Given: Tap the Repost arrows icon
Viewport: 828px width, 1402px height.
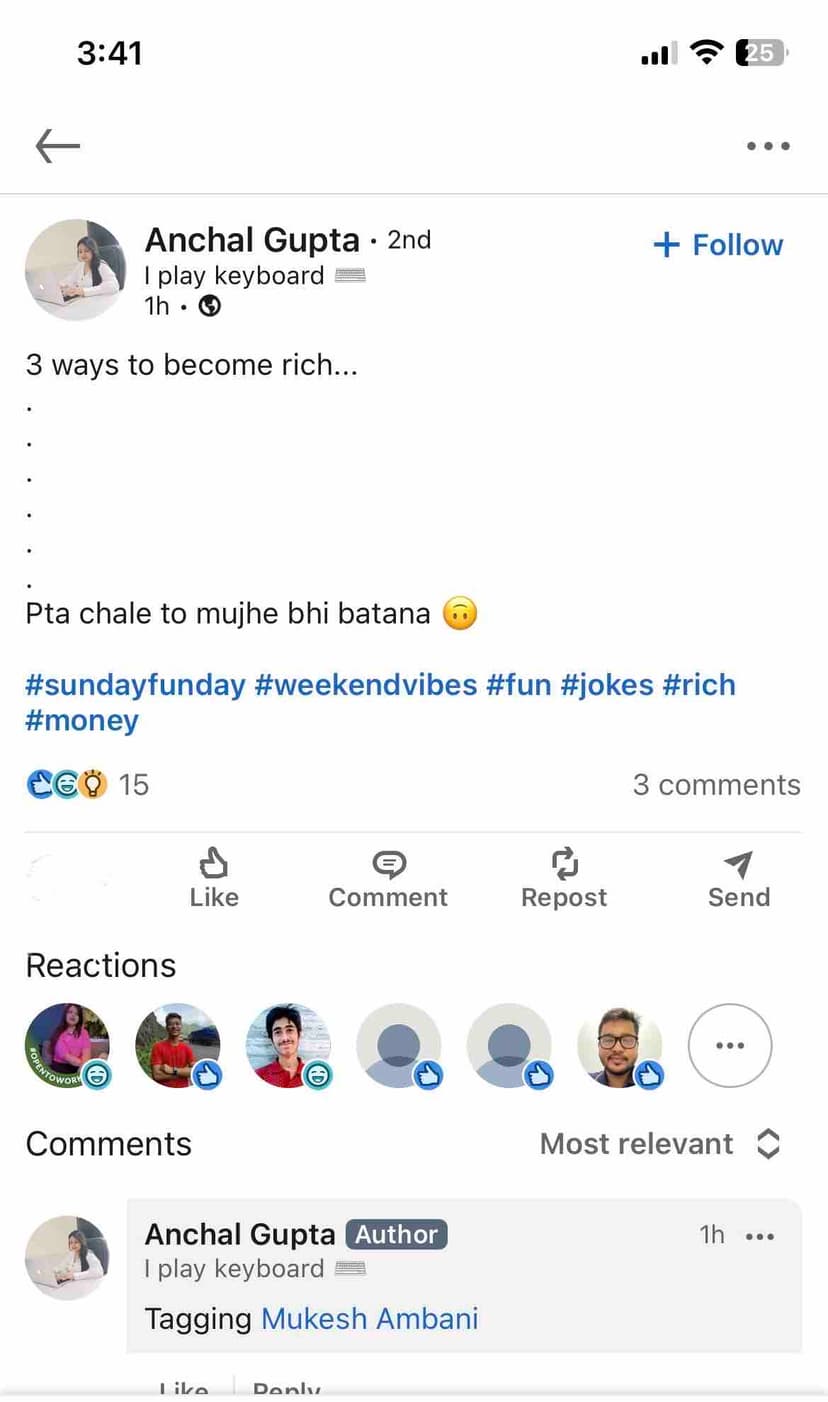Looking at the screenshot, I should 564,864.
